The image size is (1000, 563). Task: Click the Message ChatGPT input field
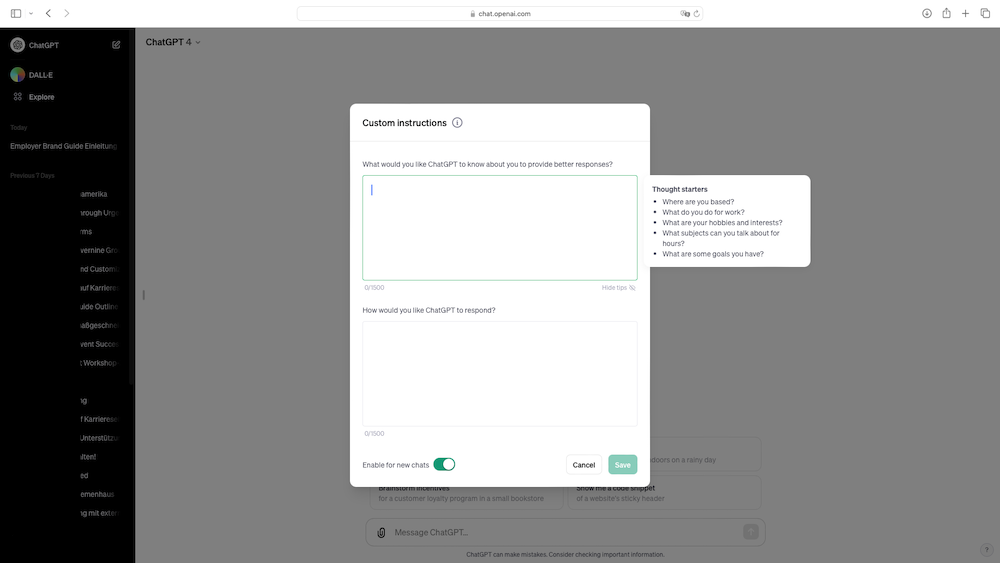click(x=564, y=532)
